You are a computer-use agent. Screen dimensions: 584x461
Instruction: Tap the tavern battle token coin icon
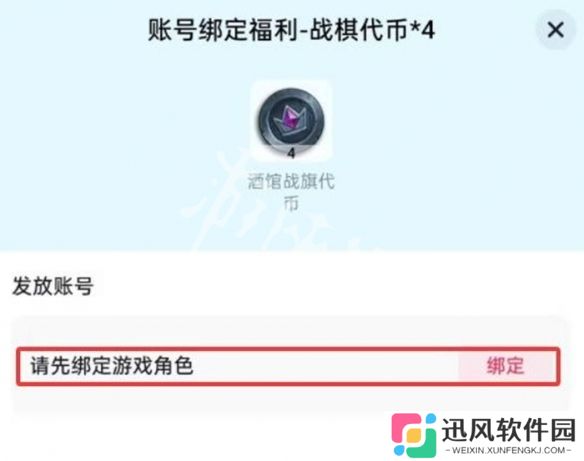[x=291, y=121]
